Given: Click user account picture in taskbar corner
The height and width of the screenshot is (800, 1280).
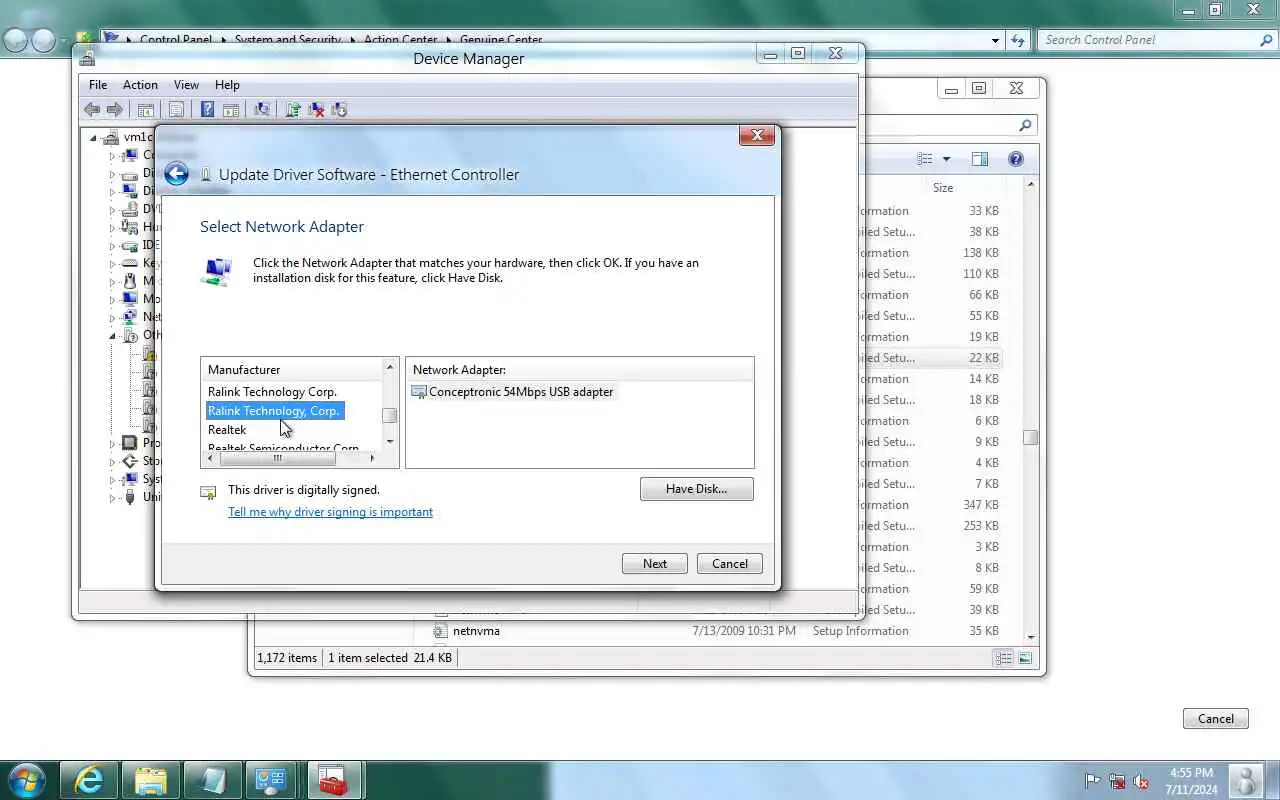Looking at the screenshot, I should [x=1245, y=781].
